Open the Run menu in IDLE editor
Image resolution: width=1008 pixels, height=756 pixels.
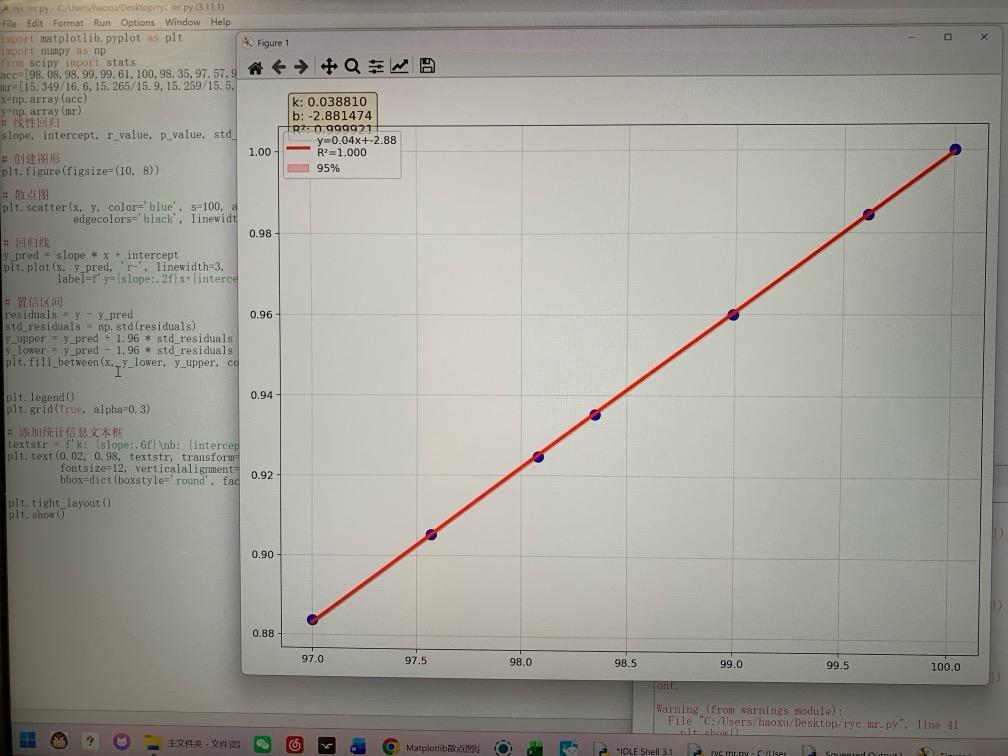click(x=102, y=22)
